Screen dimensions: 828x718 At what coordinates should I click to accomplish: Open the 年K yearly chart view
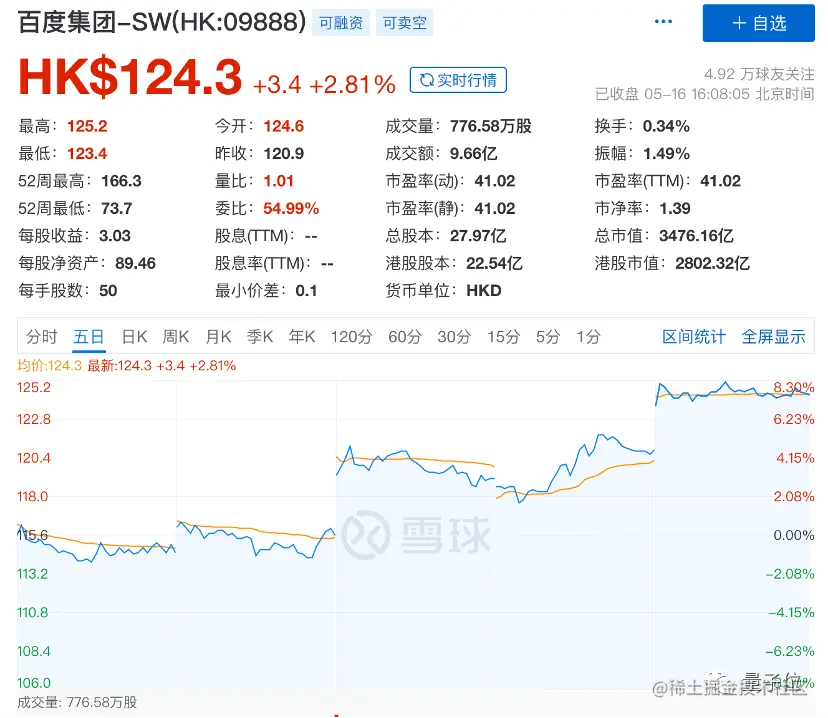click(302, 337)
